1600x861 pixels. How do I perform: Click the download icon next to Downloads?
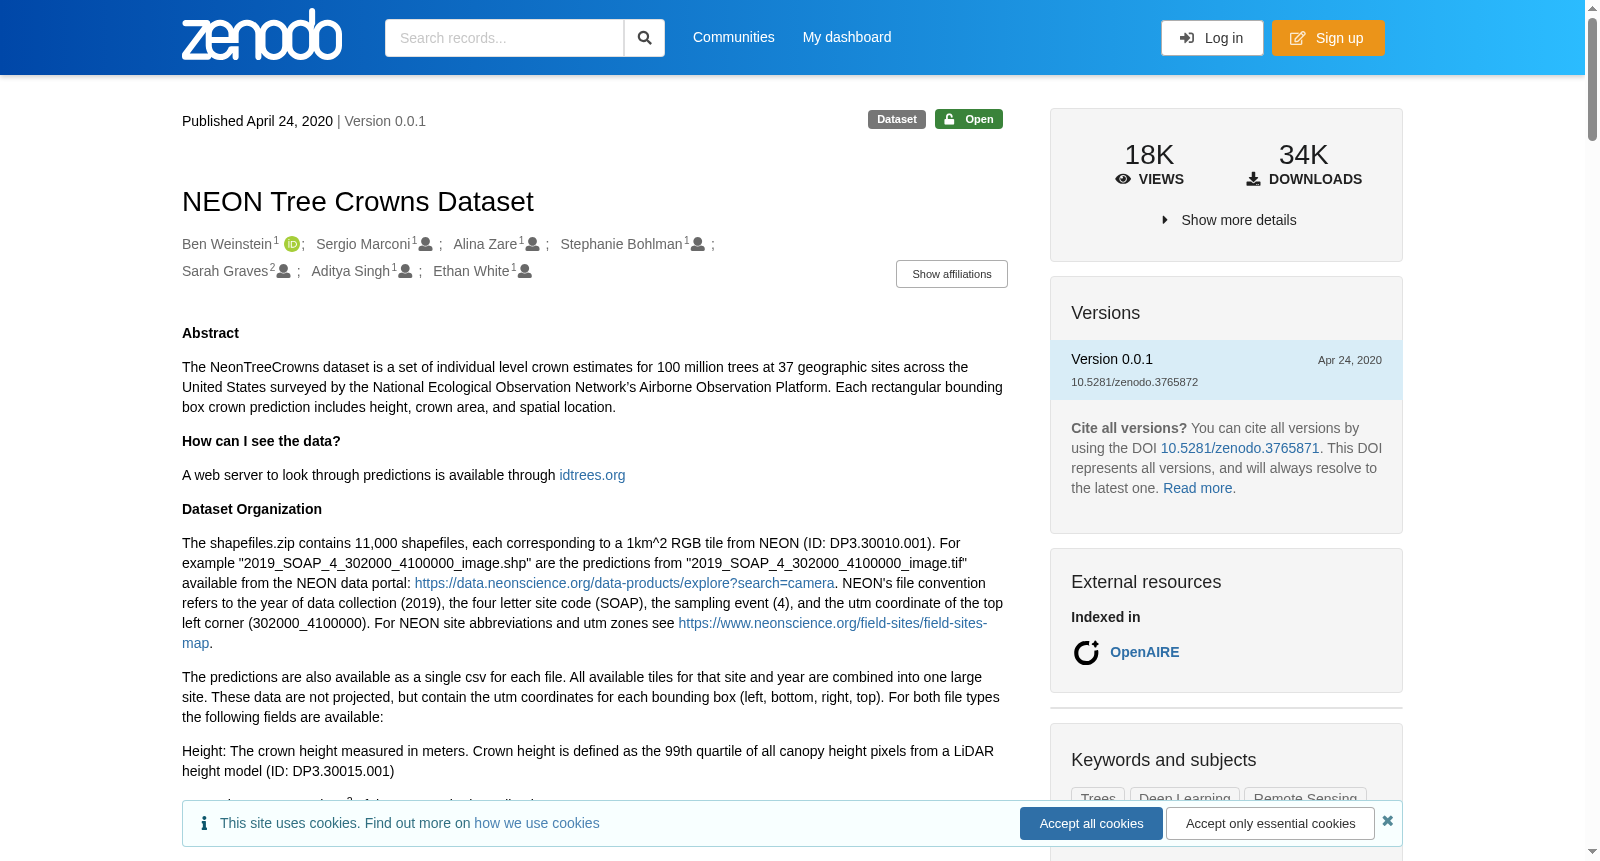point(1253,179)
